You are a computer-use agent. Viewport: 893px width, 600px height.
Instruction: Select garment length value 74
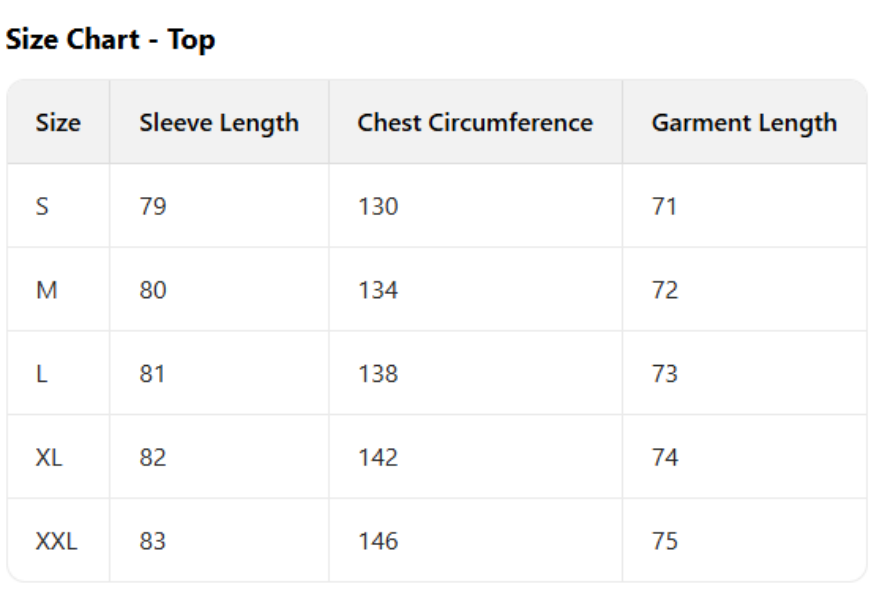(665, 458)
